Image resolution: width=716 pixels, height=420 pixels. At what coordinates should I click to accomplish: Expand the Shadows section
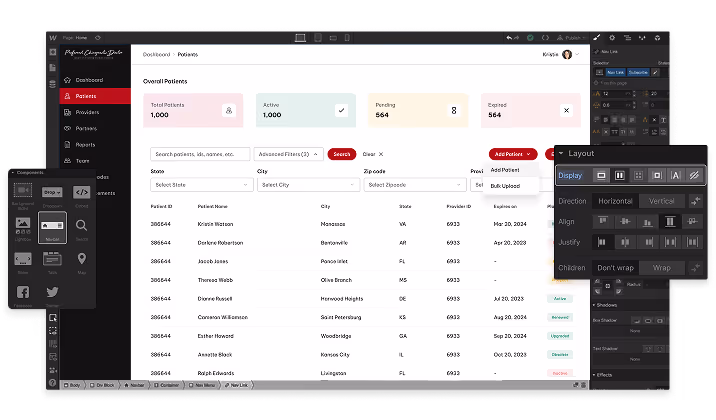605,305
